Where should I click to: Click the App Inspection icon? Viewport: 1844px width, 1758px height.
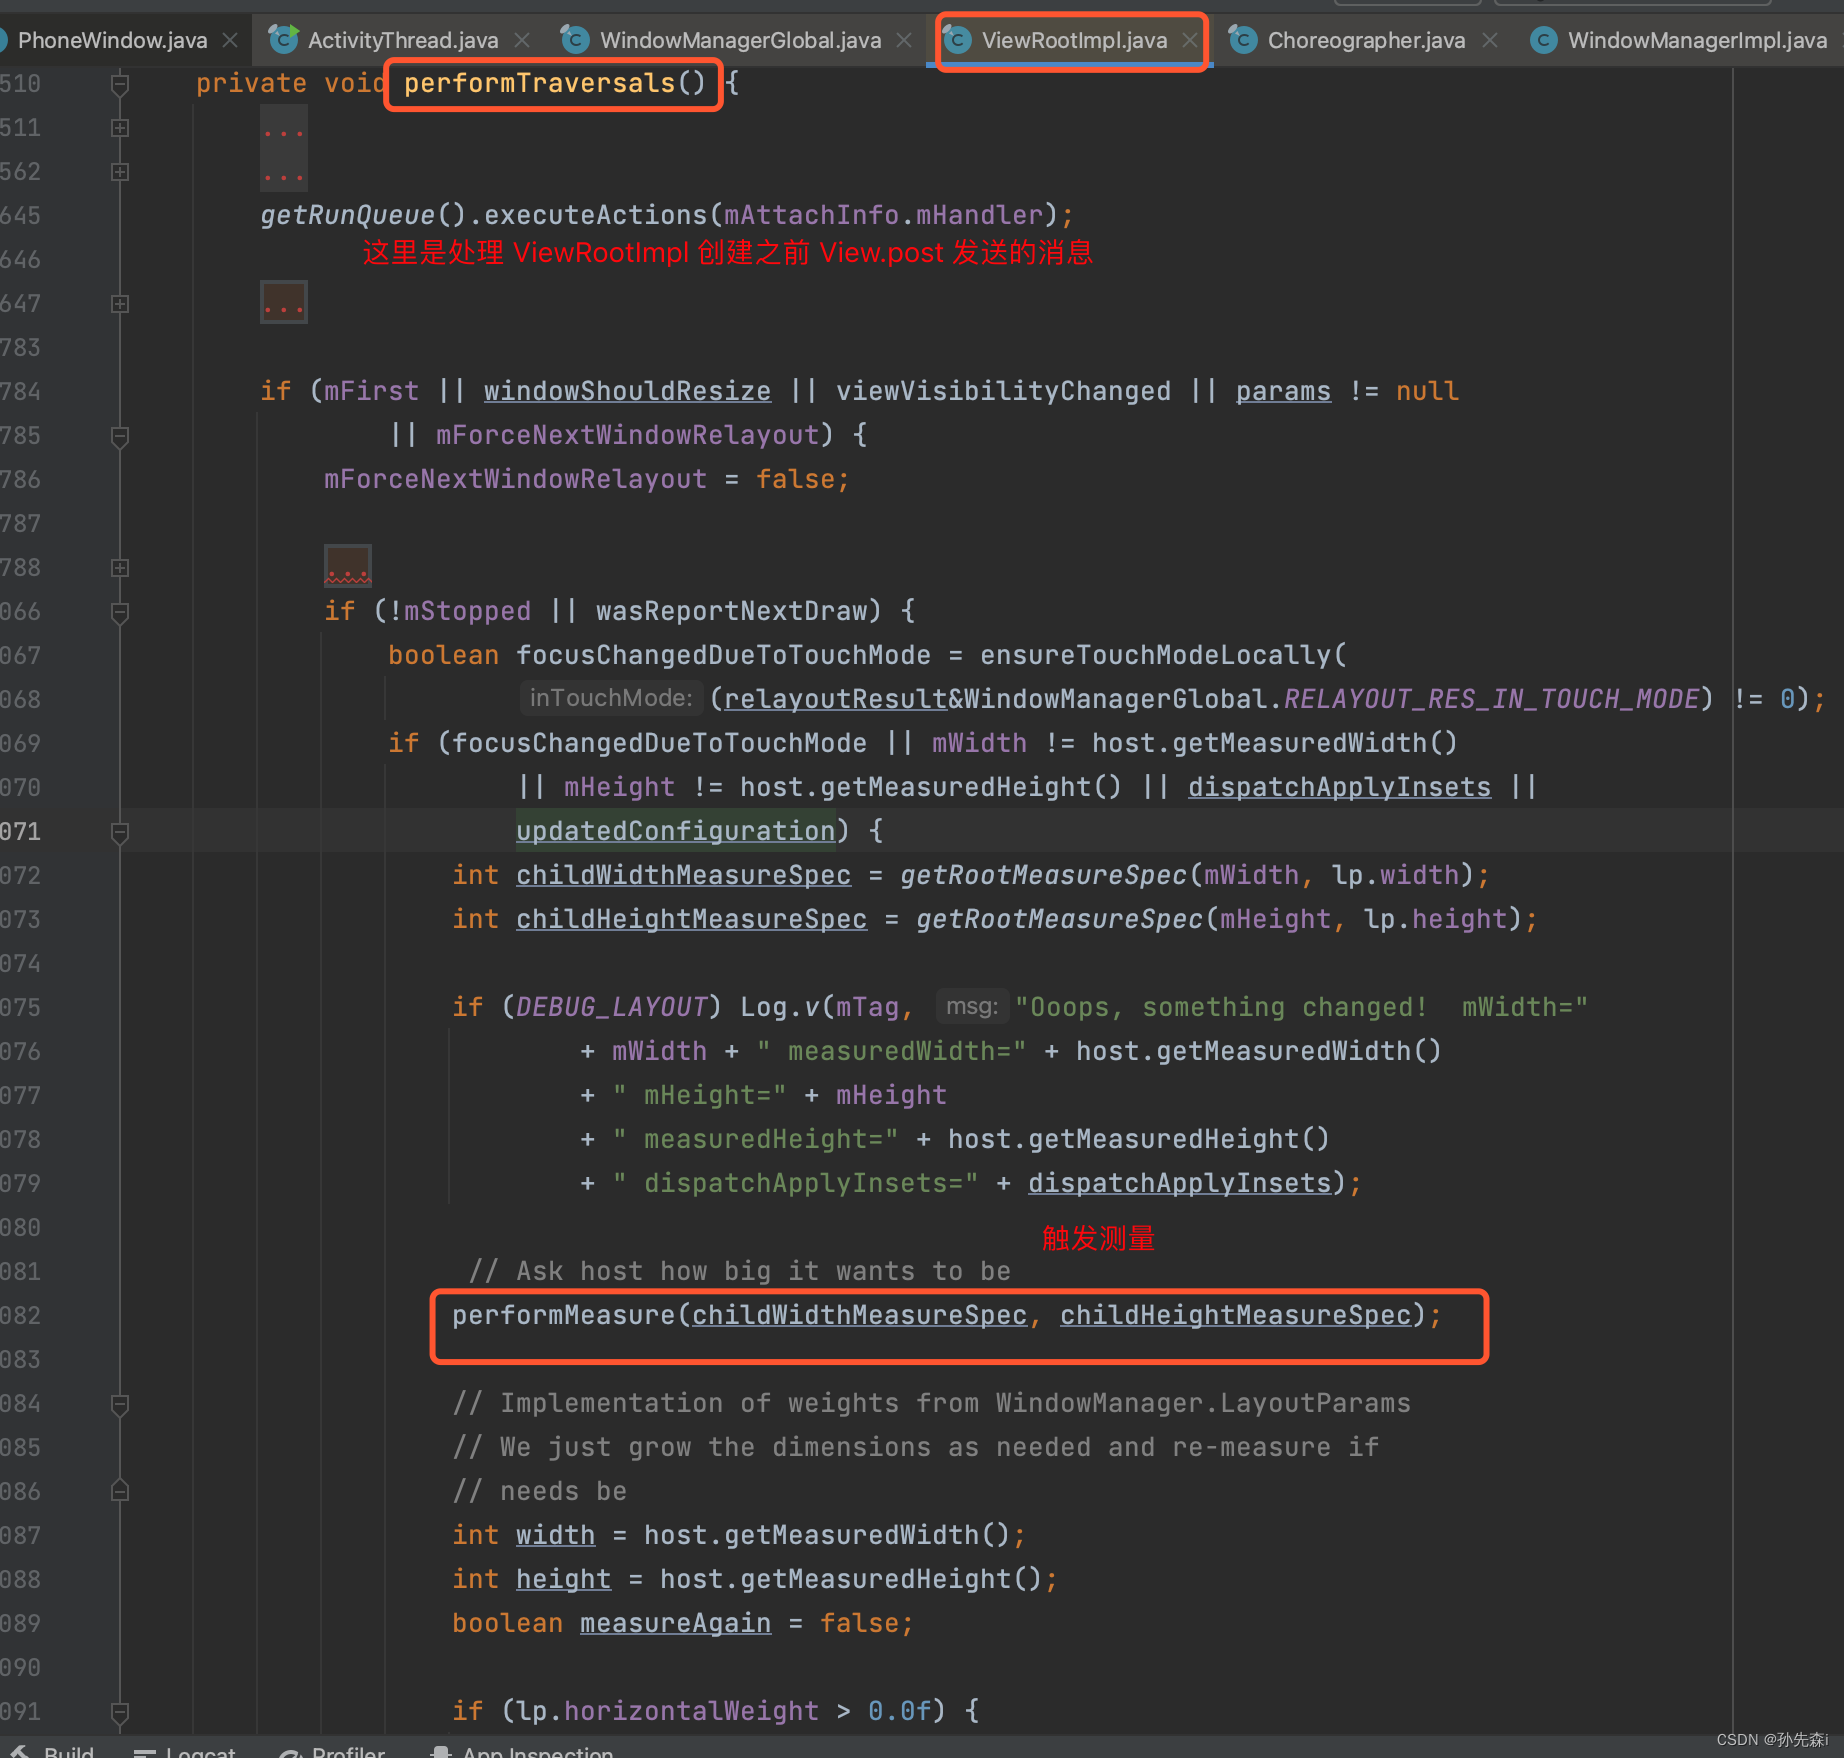point(440,1751)
